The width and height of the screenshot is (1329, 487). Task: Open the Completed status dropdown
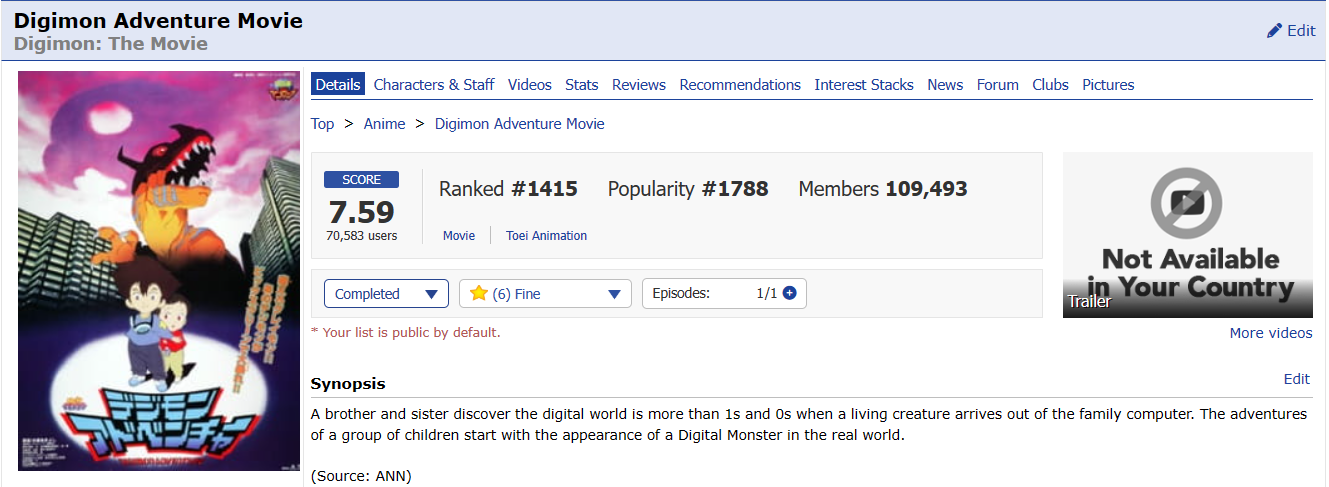pyautogui.click(x=386, y=294)
